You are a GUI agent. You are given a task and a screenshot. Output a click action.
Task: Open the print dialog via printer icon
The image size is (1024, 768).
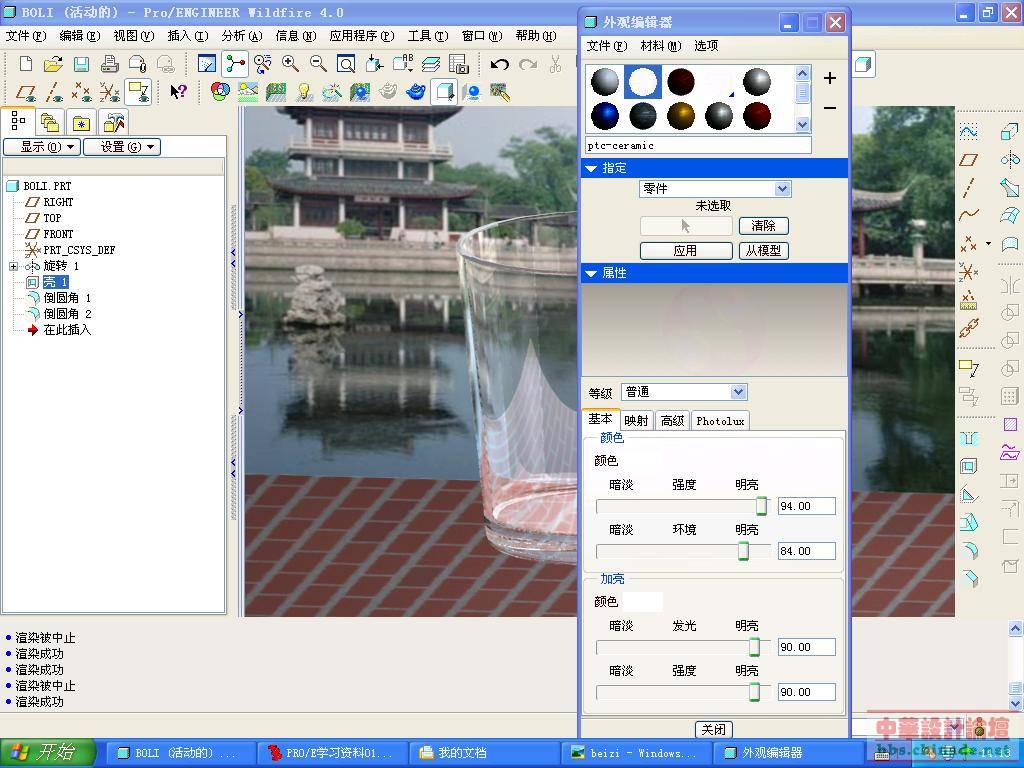pos(110,64)
